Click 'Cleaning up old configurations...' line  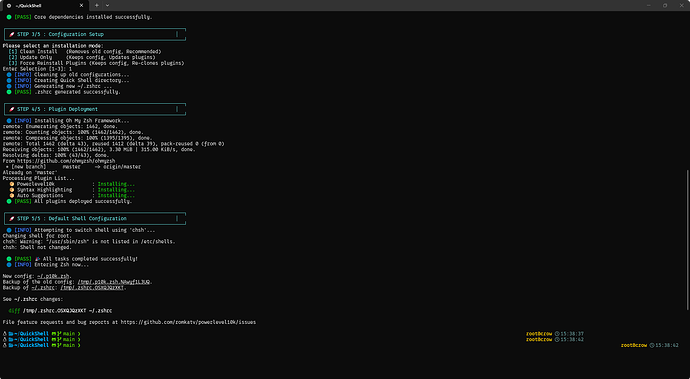(68, 74)
